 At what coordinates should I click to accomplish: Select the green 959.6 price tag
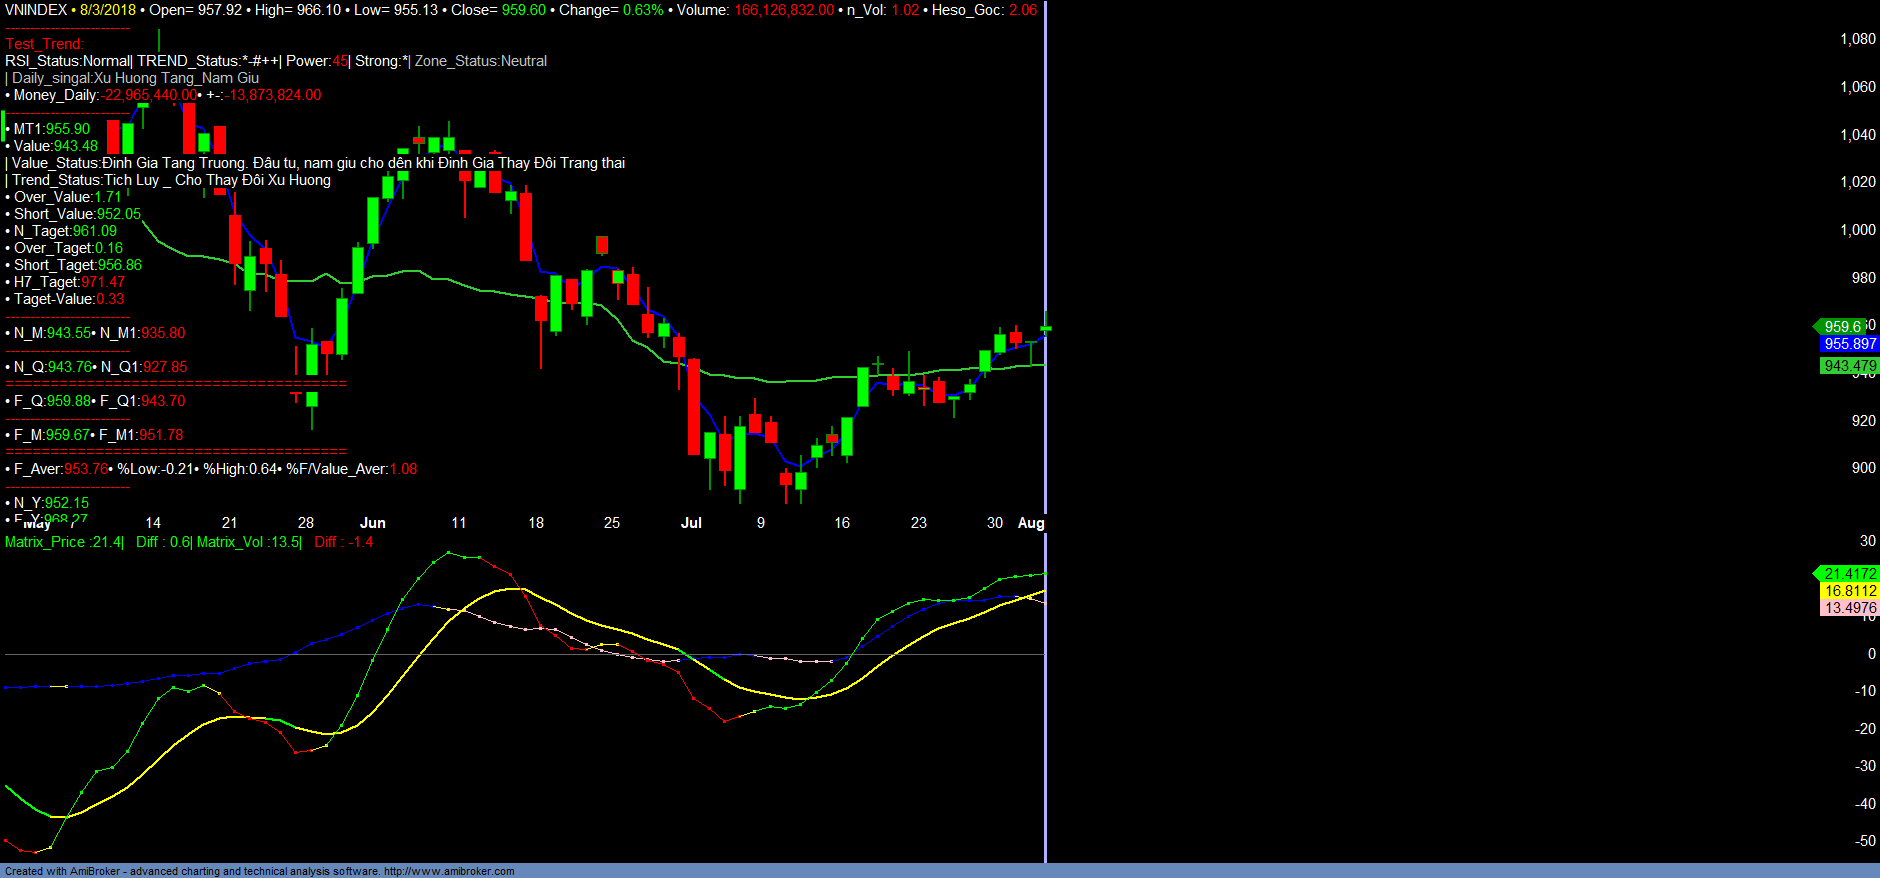[1842, 327]
